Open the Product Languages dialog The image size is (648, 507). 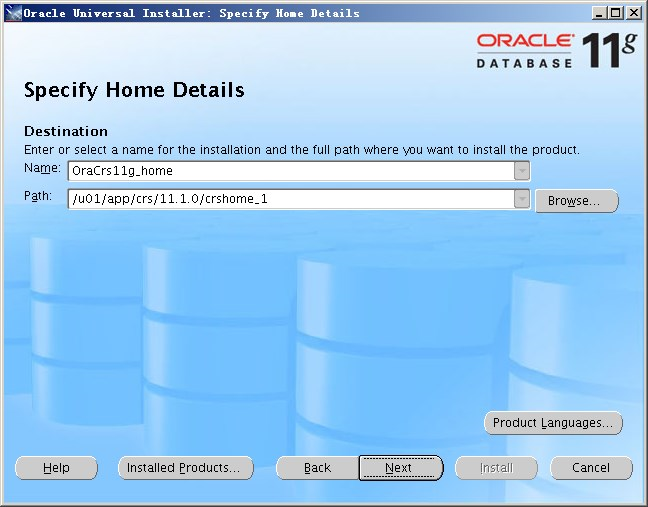click(x=553, y=423)
